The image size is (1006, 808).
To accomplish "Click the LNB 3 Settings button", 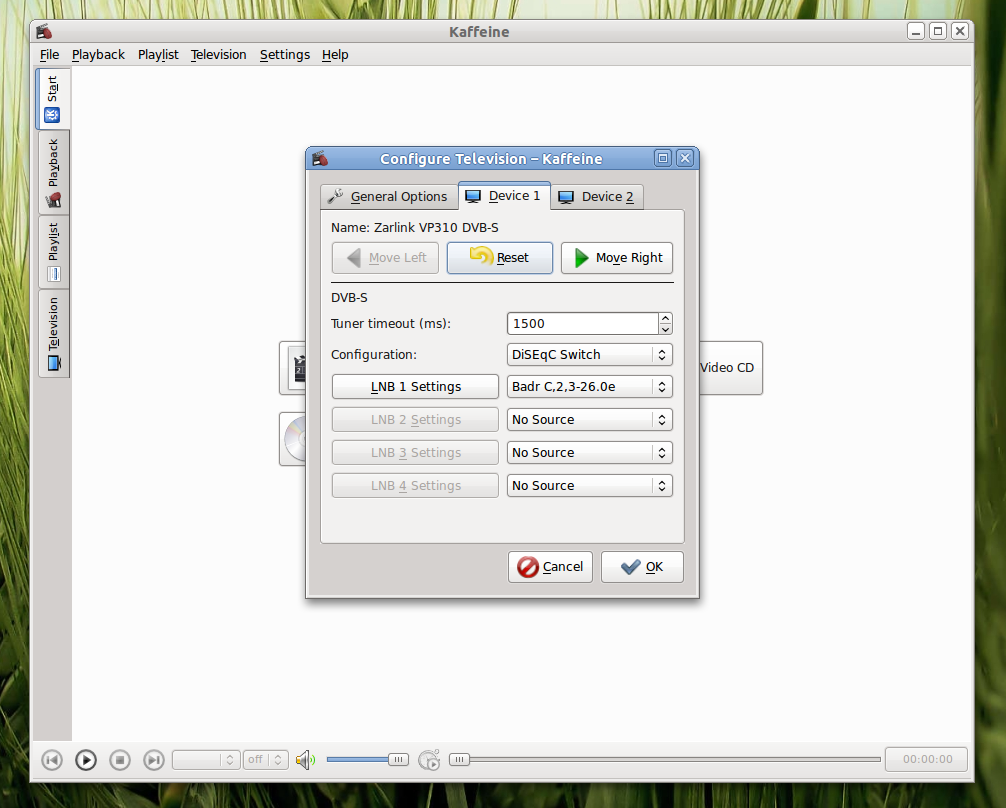I will coord(415,452).
